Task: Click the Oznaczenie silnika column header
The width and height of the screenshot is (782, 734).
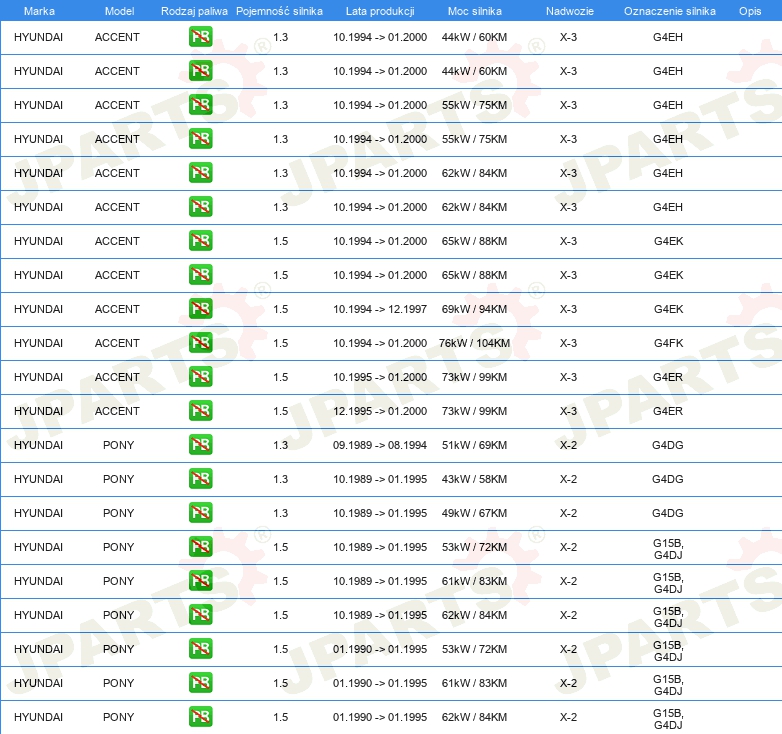Action: 670,11
